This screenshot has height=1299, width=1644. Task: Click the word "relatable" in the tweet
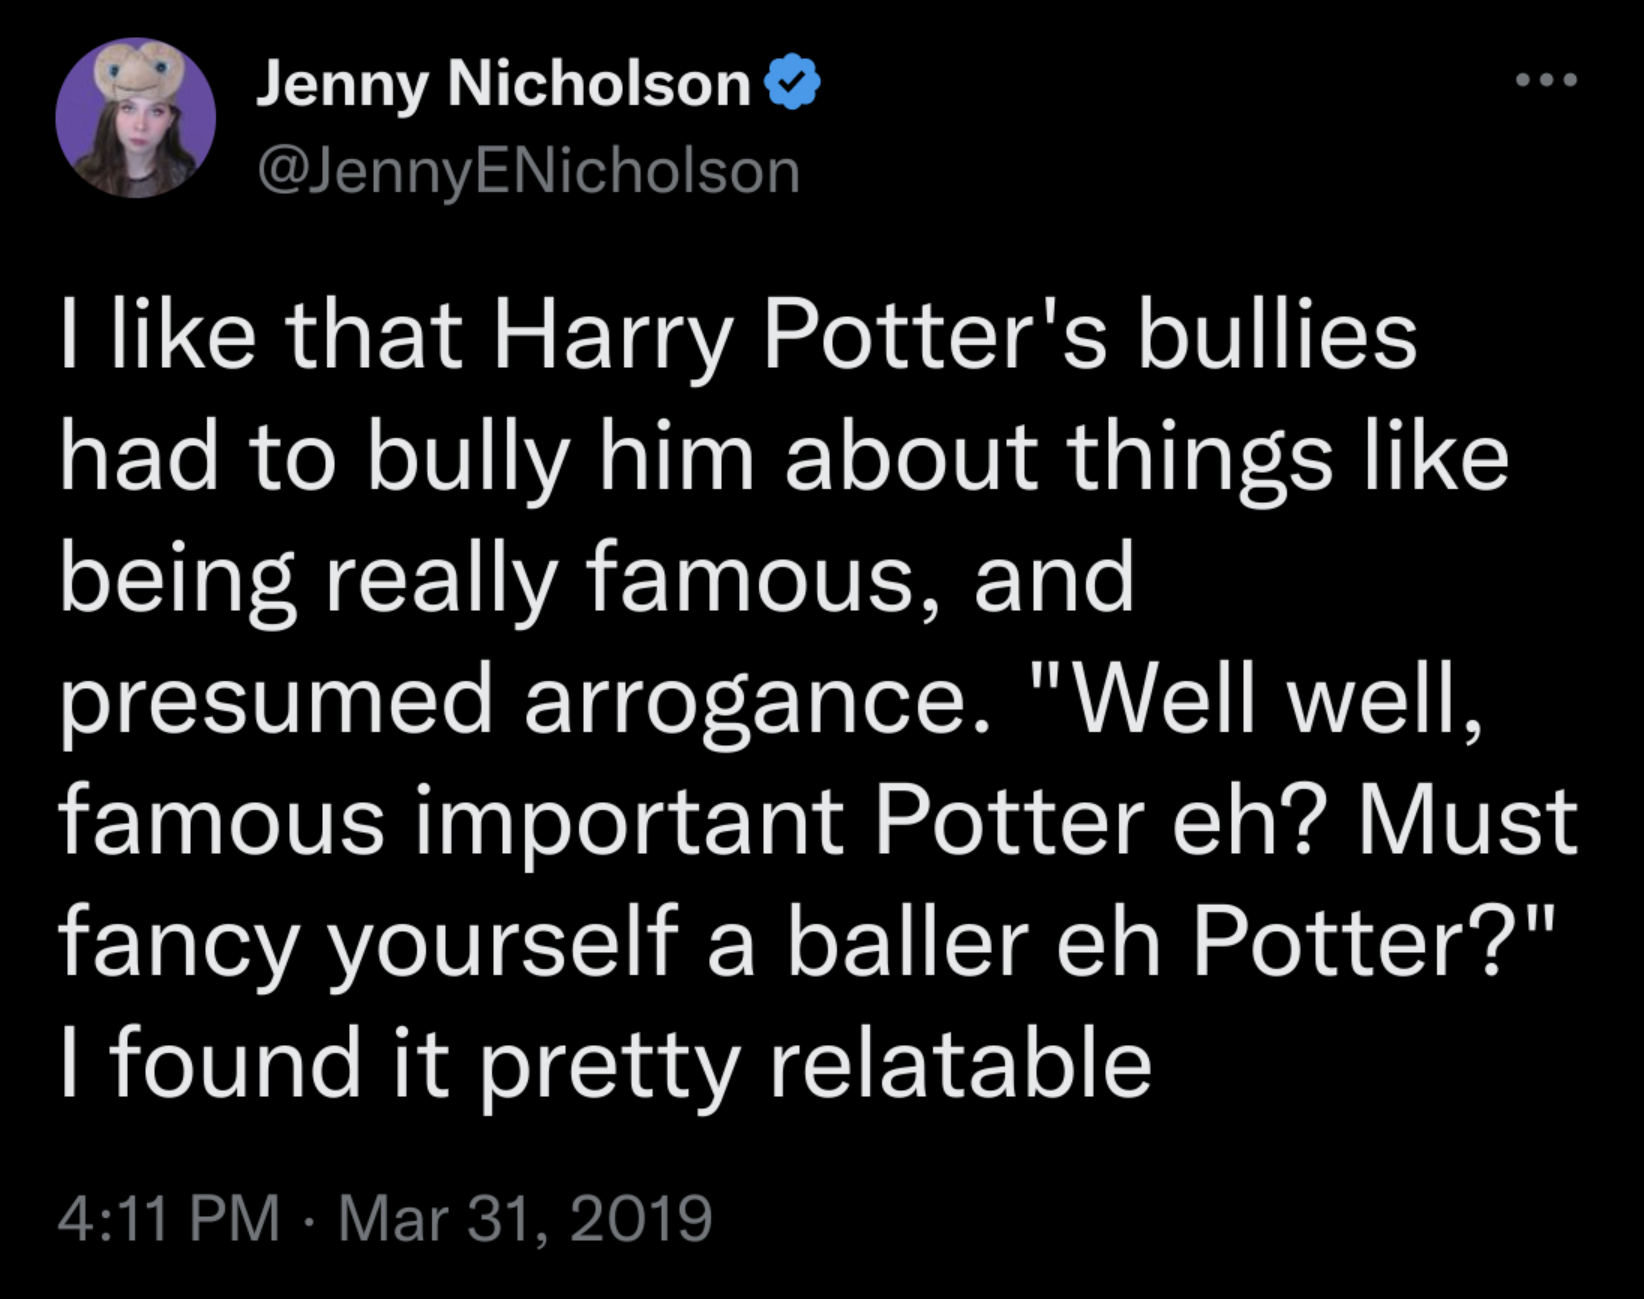pos(960,1064)
